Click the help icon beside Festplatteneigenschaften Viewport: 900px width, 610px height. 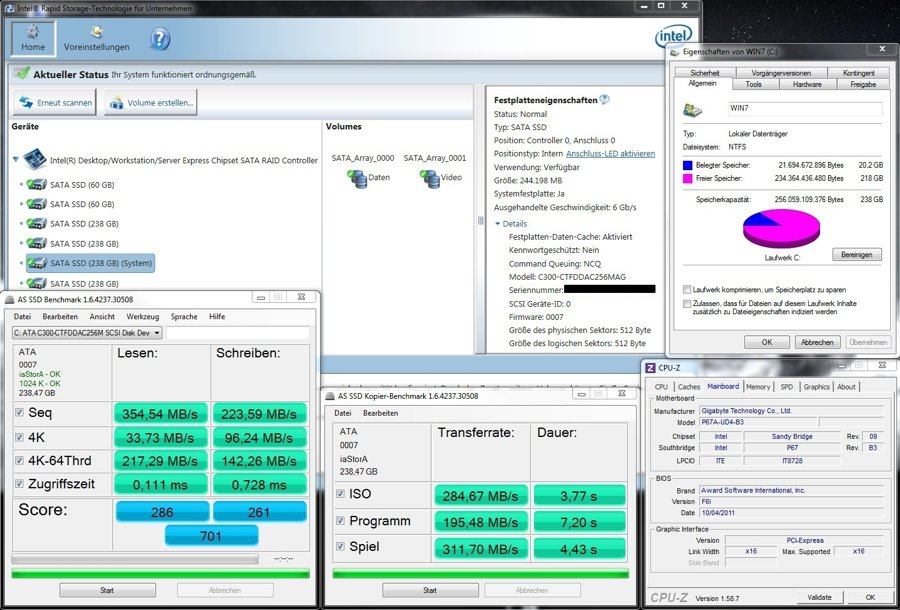604,99
